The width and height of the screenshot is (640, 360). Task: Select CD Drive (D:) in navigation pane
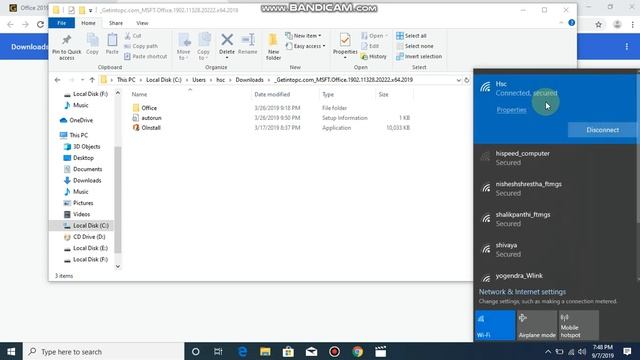pos(84,237)
